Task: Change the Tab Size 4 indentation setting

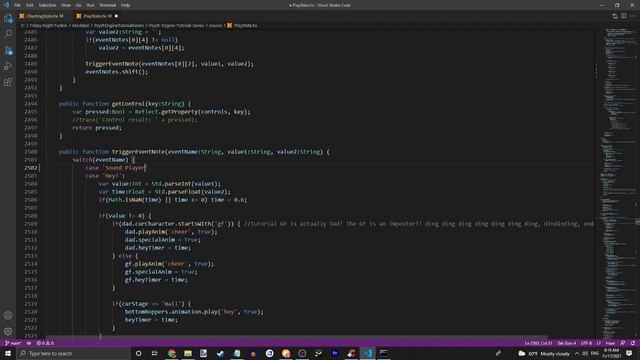Action: pyautogui.click(x=567, y=343)
